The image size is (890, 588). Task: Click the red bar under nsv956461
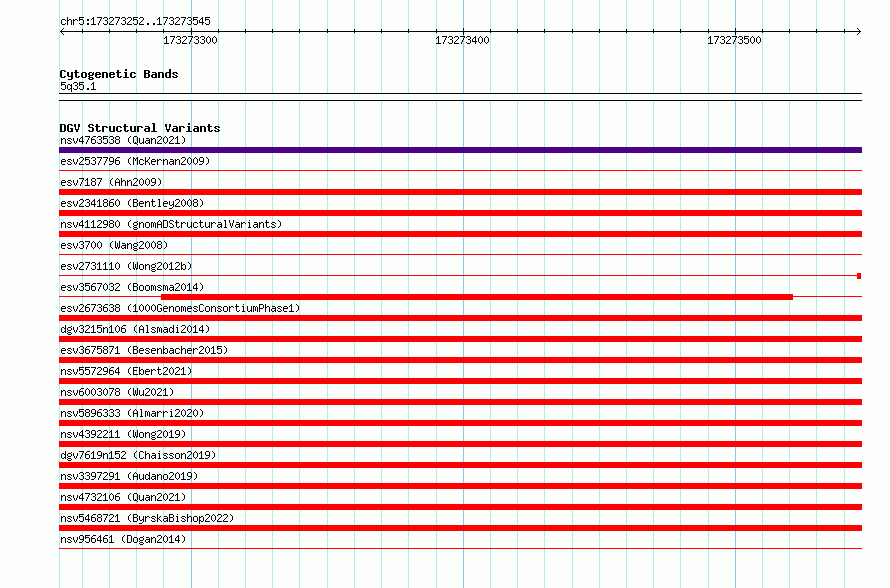[460, 548]
